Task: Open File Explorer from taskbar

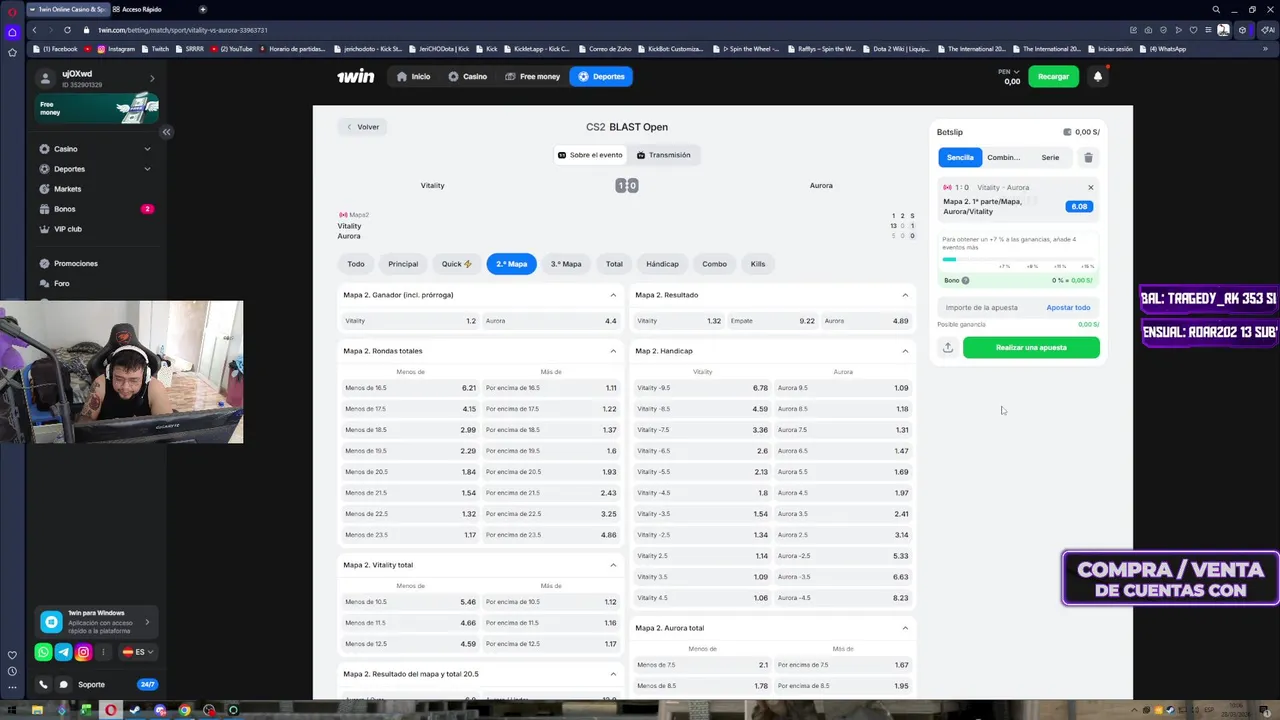Action: pos(37,710)
